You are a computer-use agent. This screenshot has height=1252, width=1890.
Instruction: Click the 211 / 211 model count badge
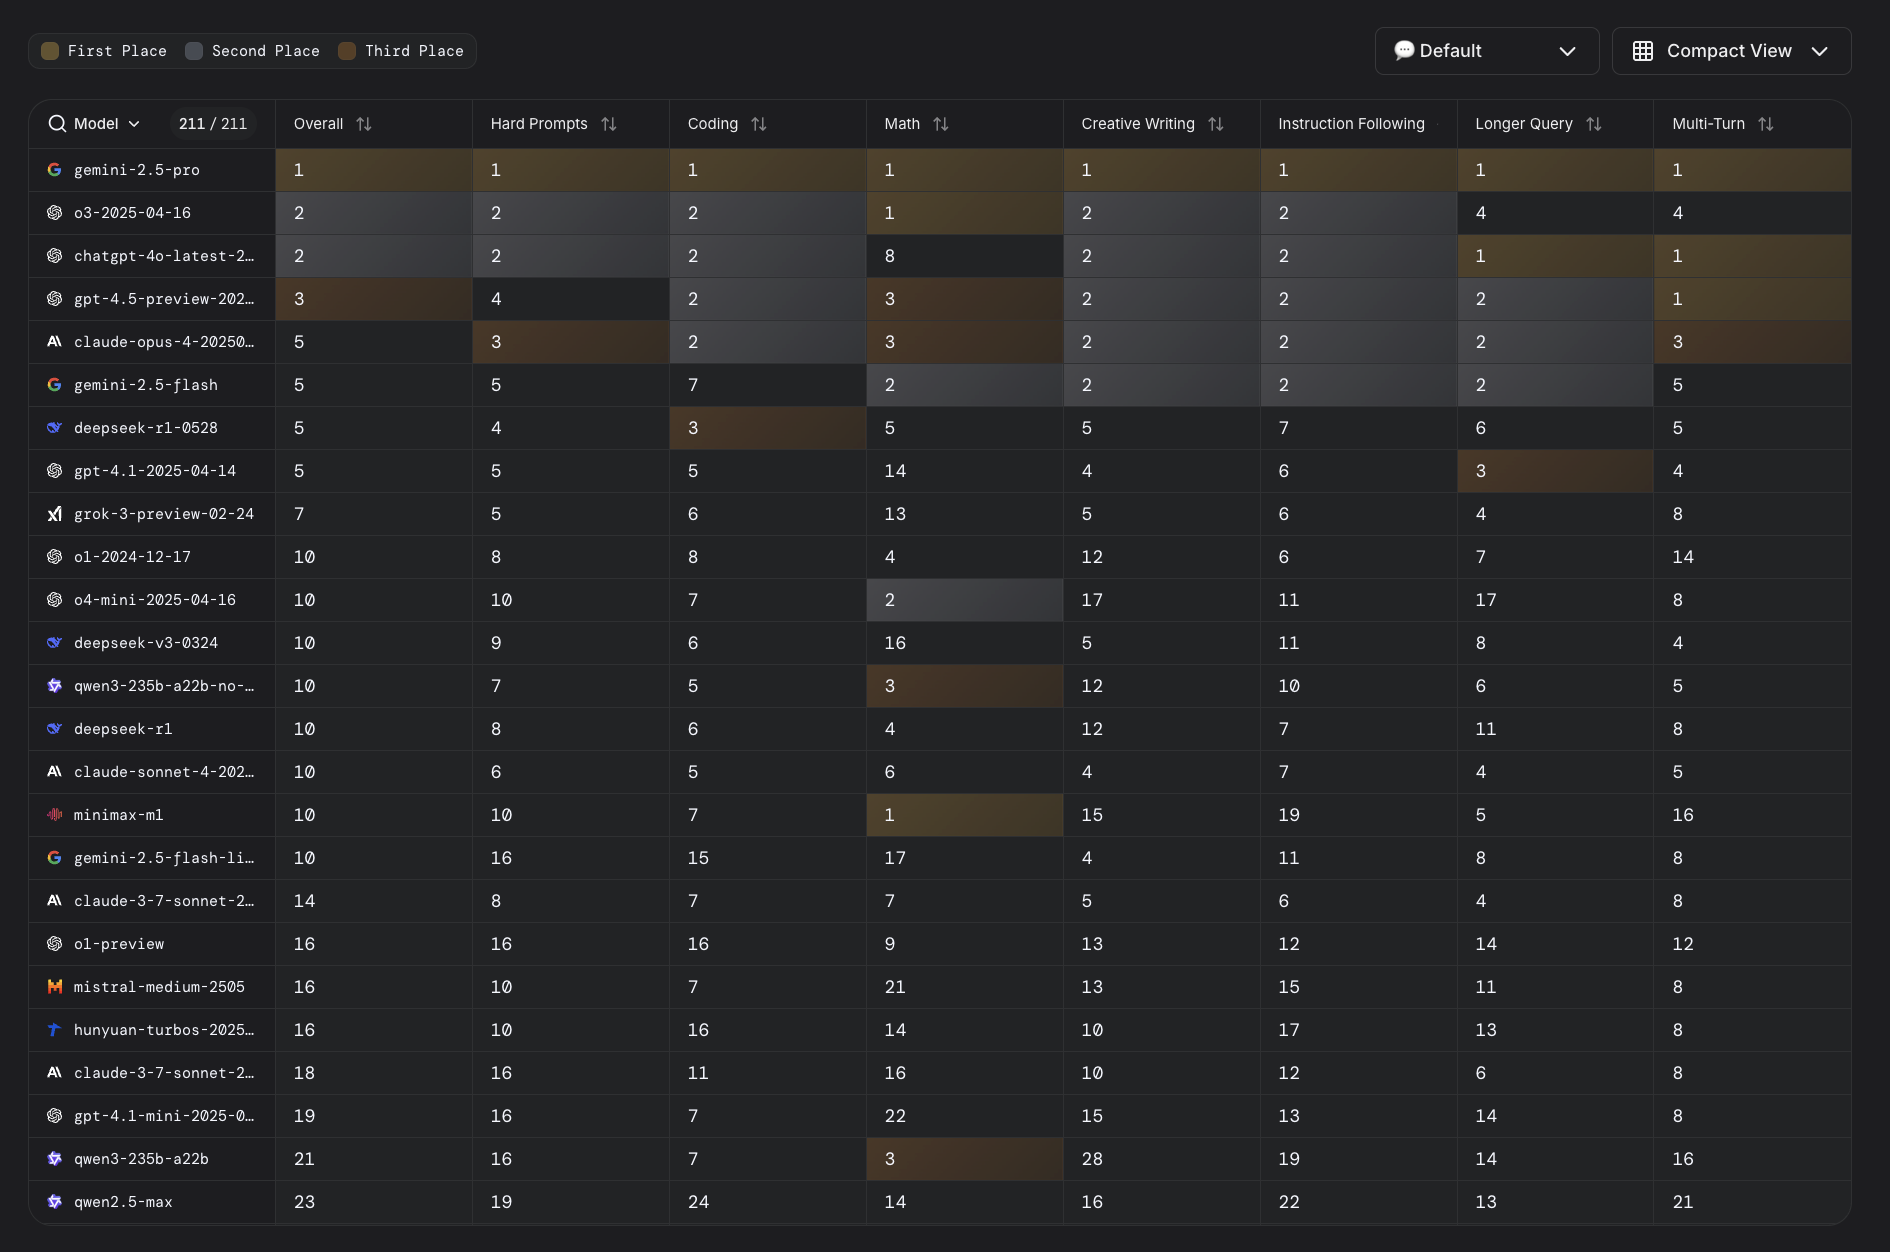[x=213, y=124]
